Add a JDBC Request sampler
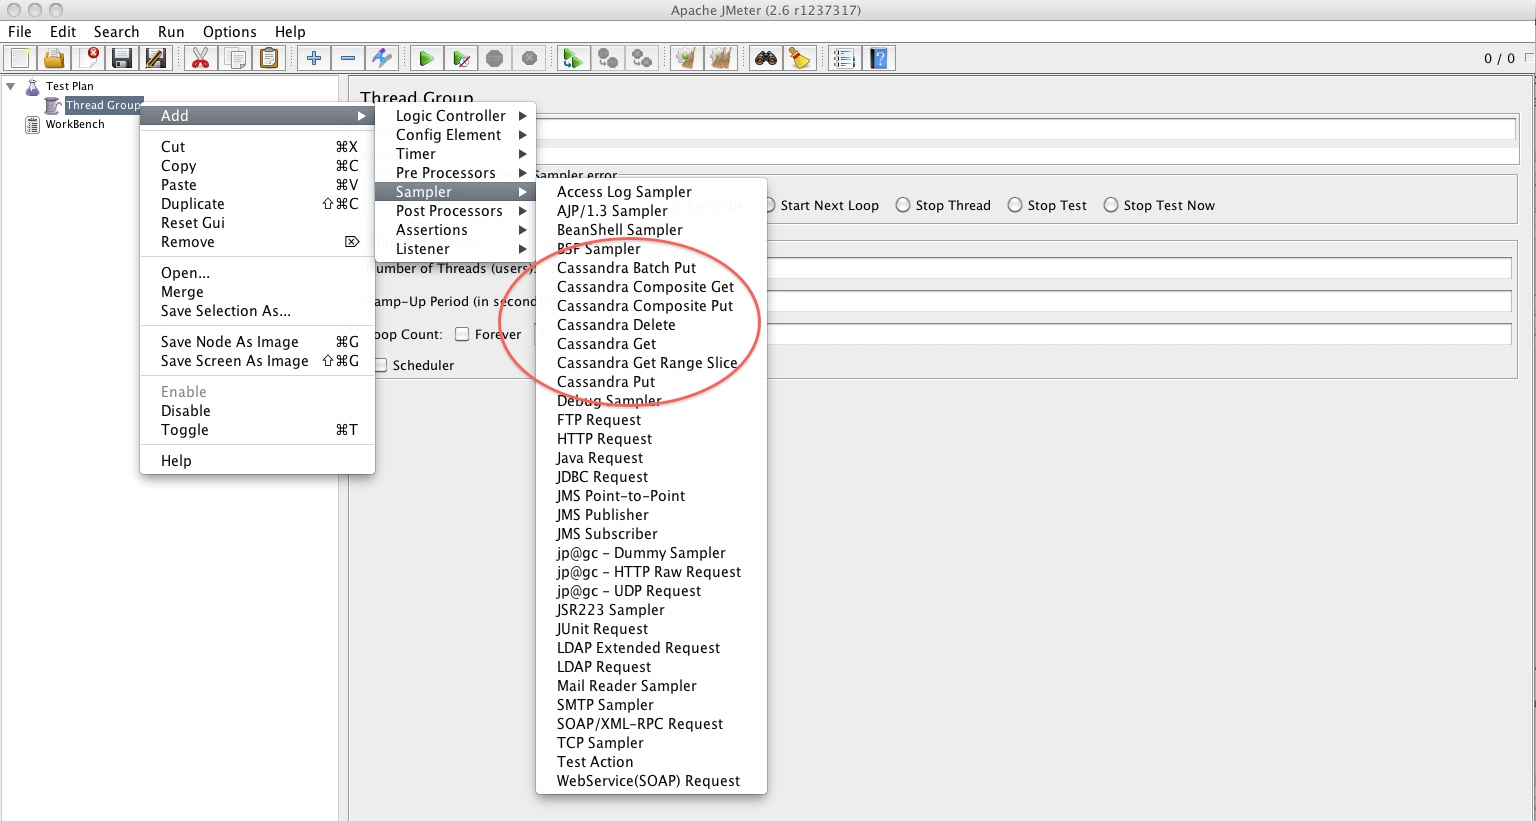Image resolution: width=1536 pixels, height=821 pixels. coord(651,477)
